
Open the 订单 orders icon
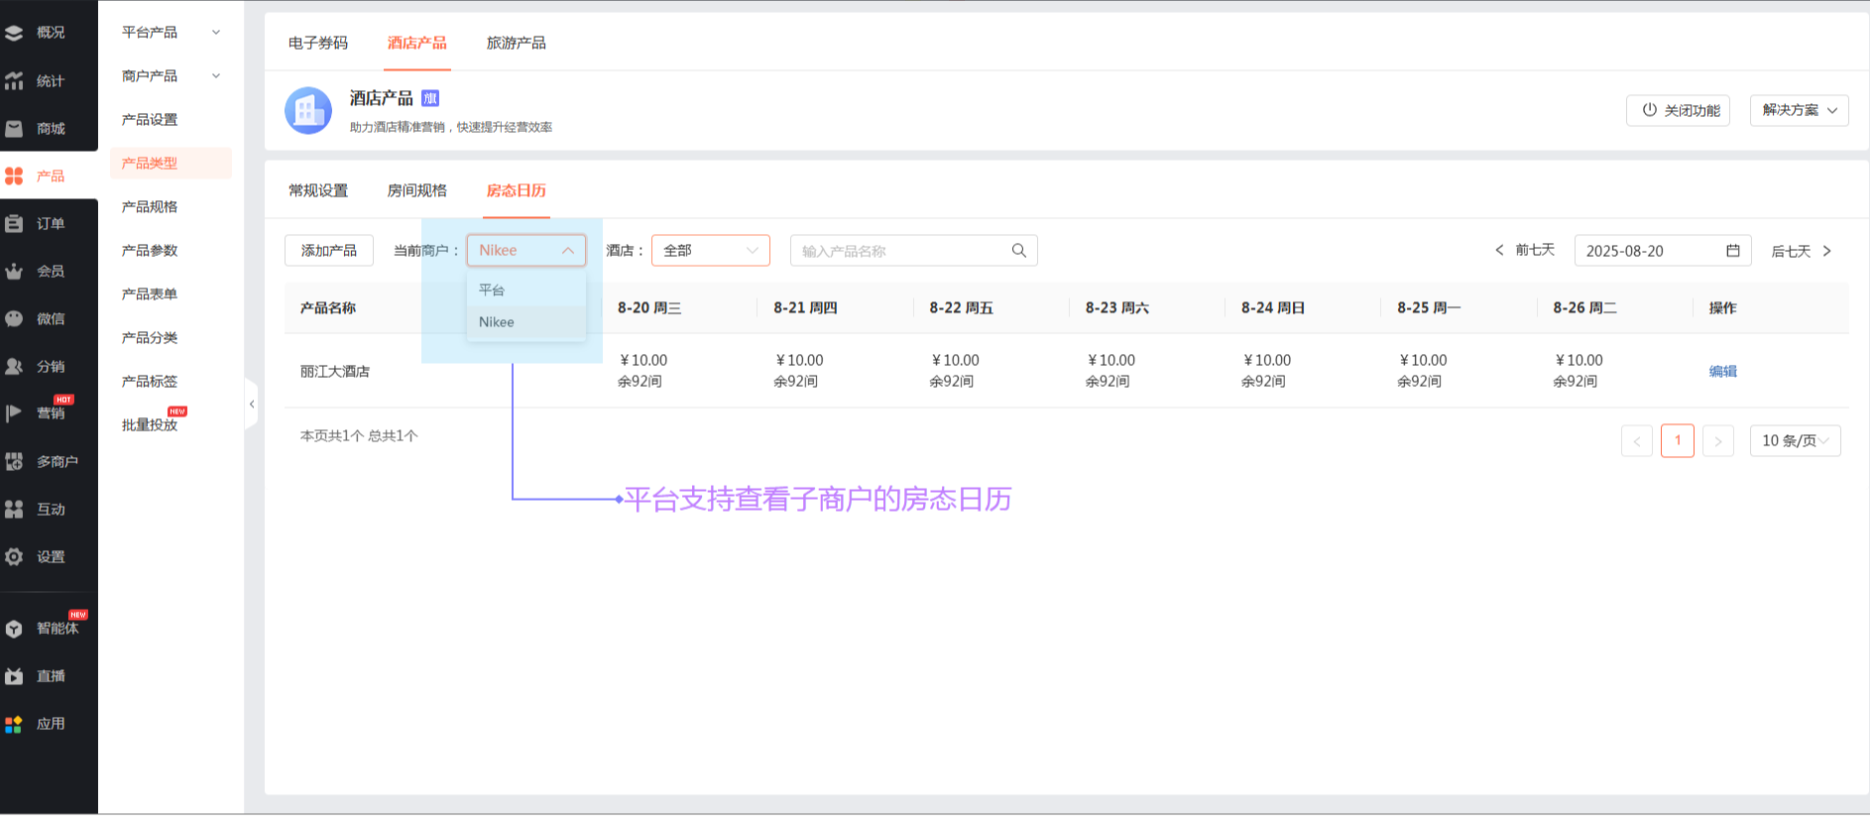pos(14,224)
